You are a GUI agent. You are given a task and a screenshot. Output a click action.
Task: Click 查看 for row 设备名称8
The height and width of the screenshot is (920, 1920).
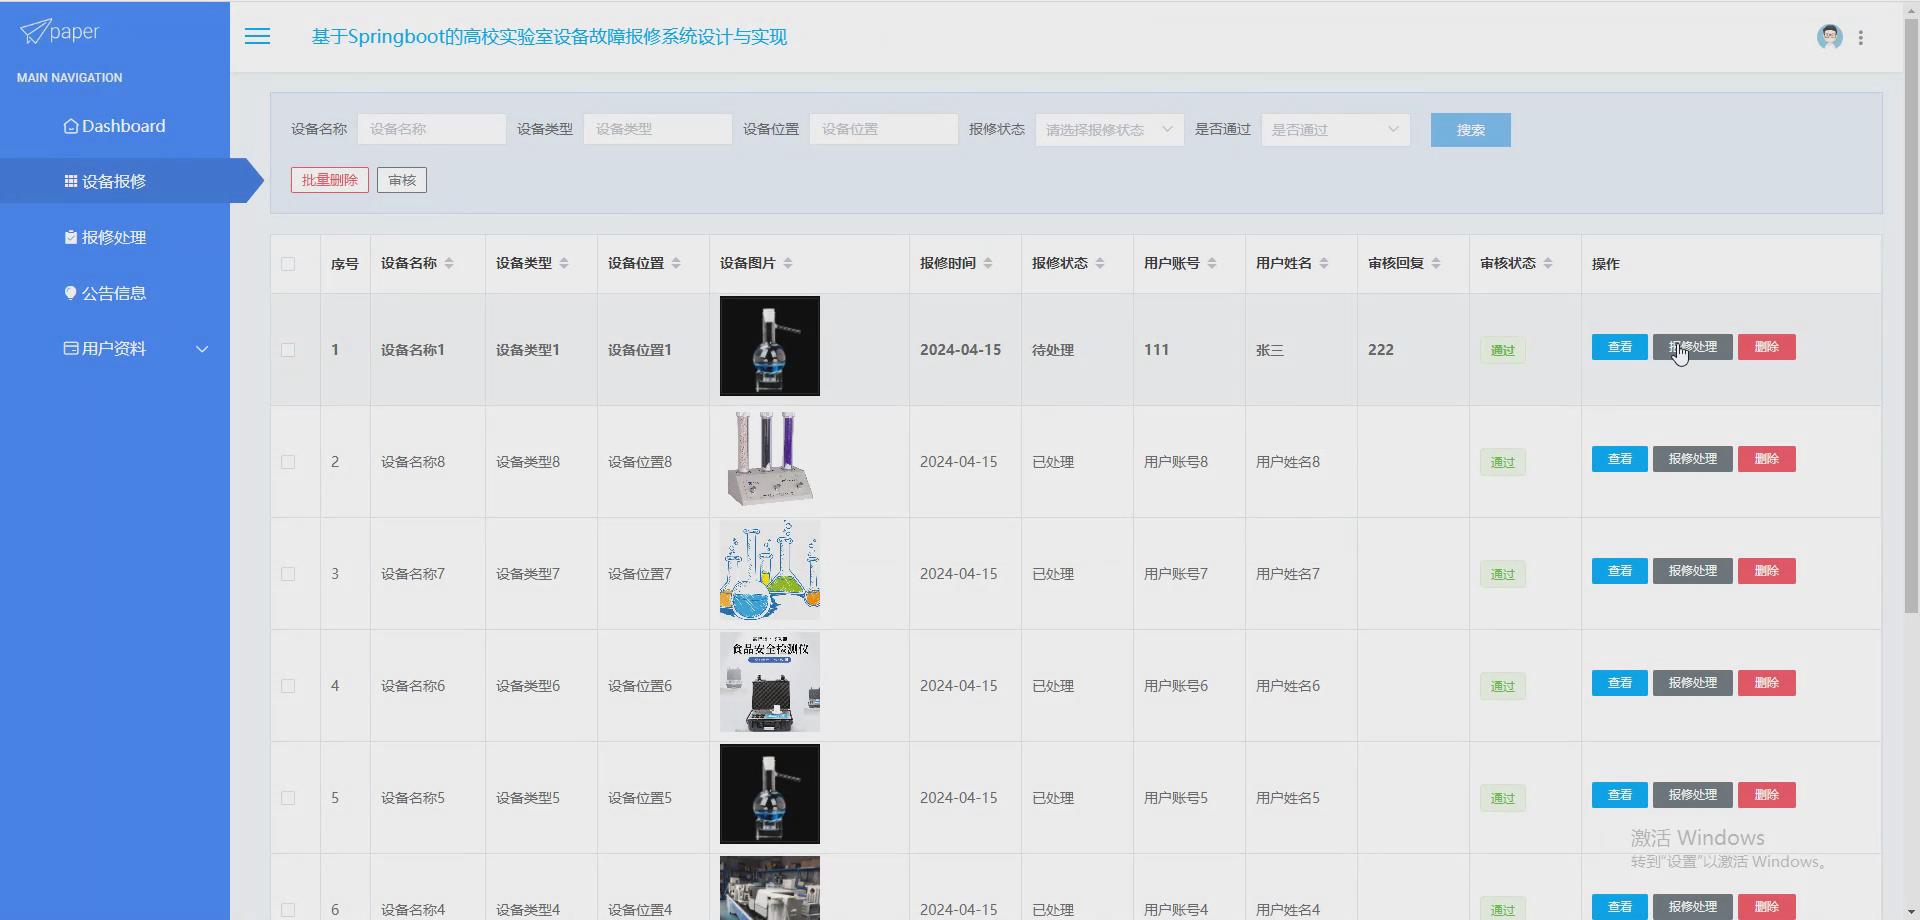1620,459
